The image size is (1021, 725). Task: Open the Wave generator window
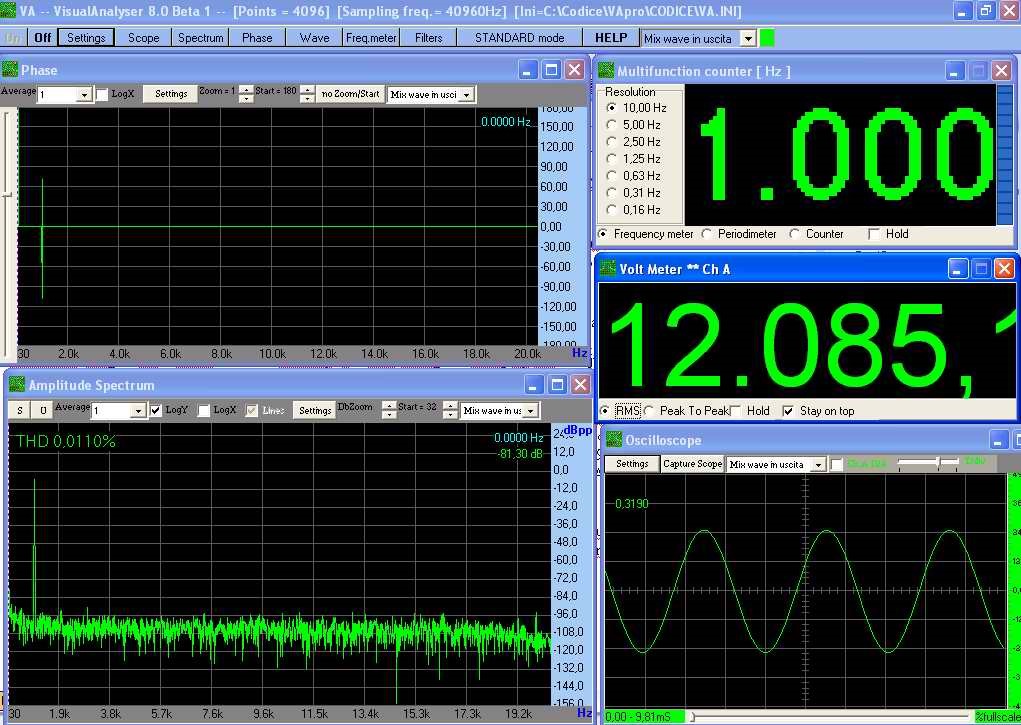[x=314, y=37]
